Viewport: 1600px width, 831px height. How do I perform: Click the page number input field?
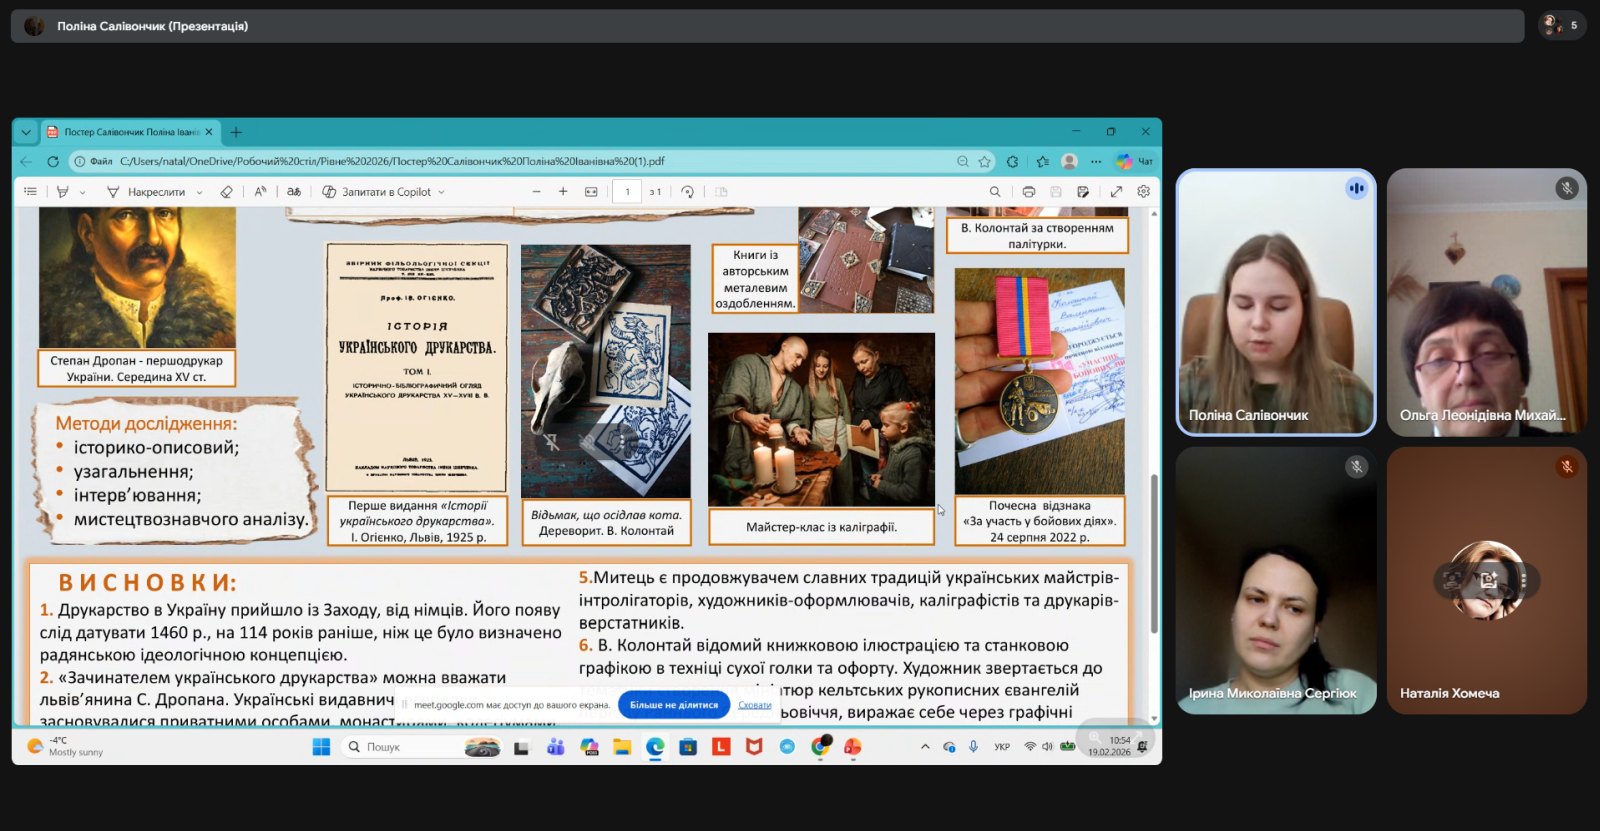click(627, 192)
